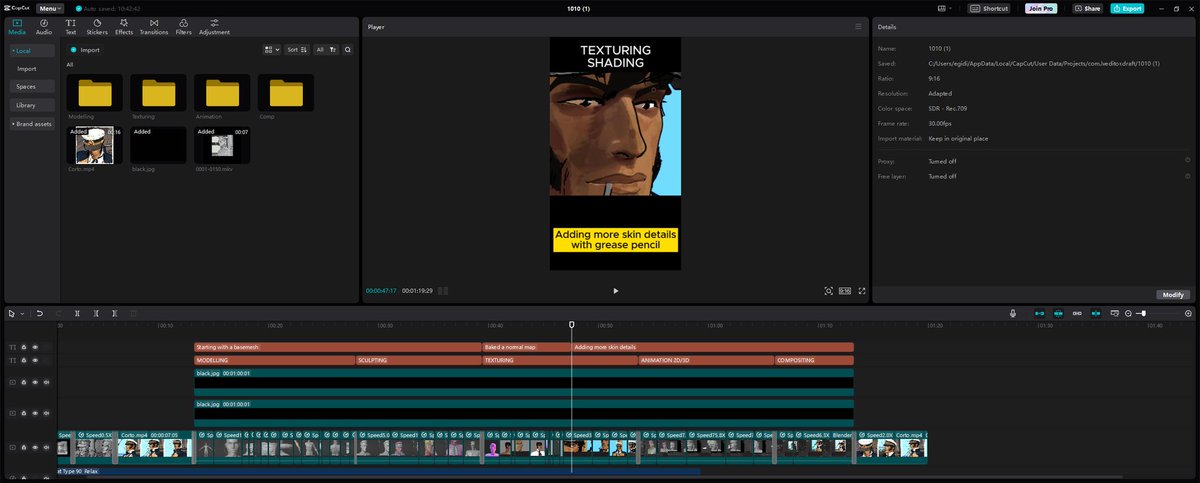This screenshot has width=1200, height=483.
Task: Open the Comp folder
Action: pos(286,92)
